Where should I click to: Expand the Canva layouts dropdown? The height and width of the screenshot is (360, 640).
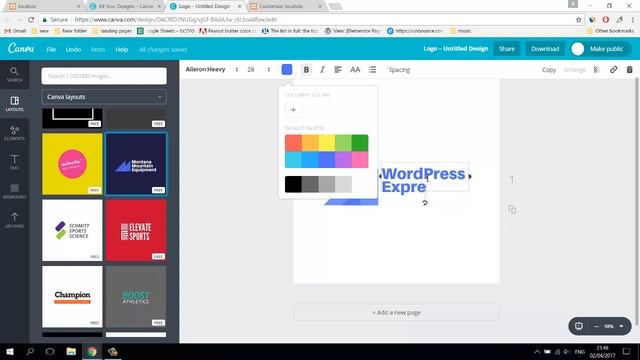[x=104, y=97]
